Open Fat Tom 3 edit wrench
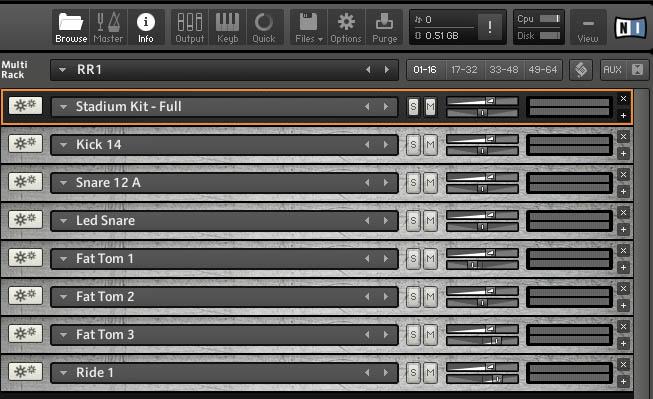Screen dimensions: 653x399 (x=25, y=334)
